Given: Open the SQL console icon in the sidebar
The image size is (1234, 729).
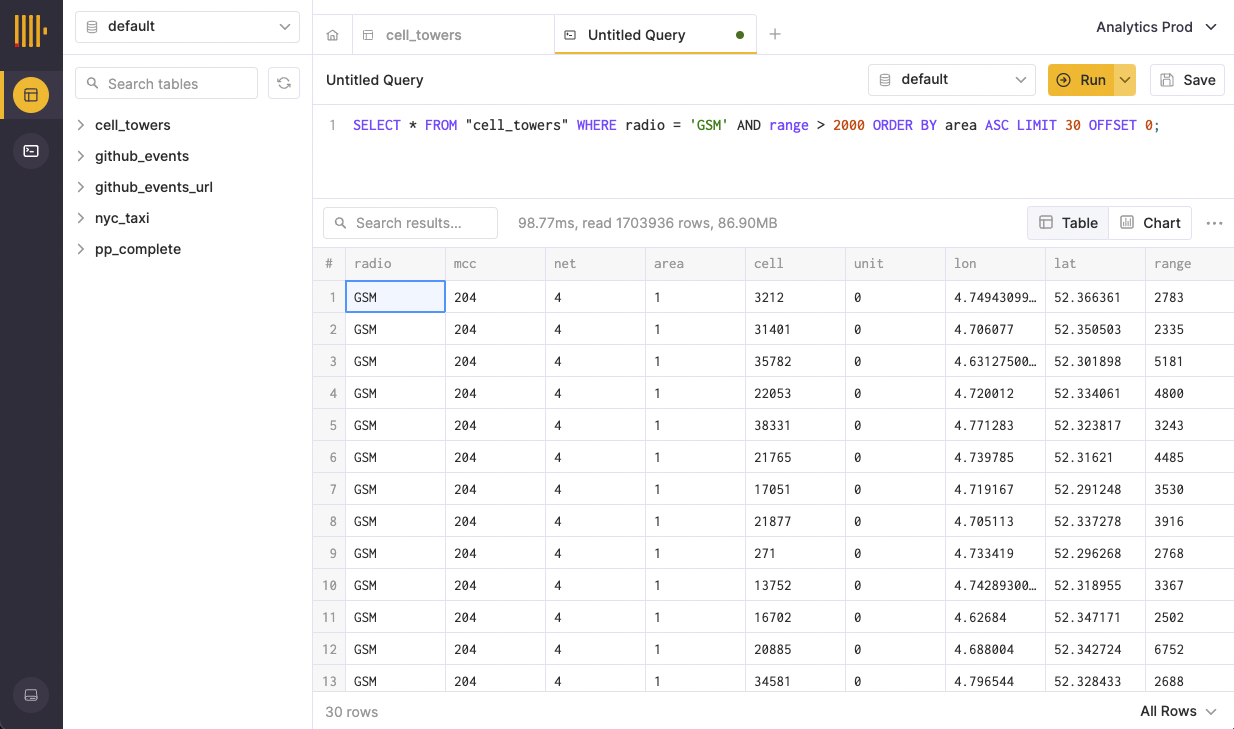Looking at the screenshot, I should (31, 150).
